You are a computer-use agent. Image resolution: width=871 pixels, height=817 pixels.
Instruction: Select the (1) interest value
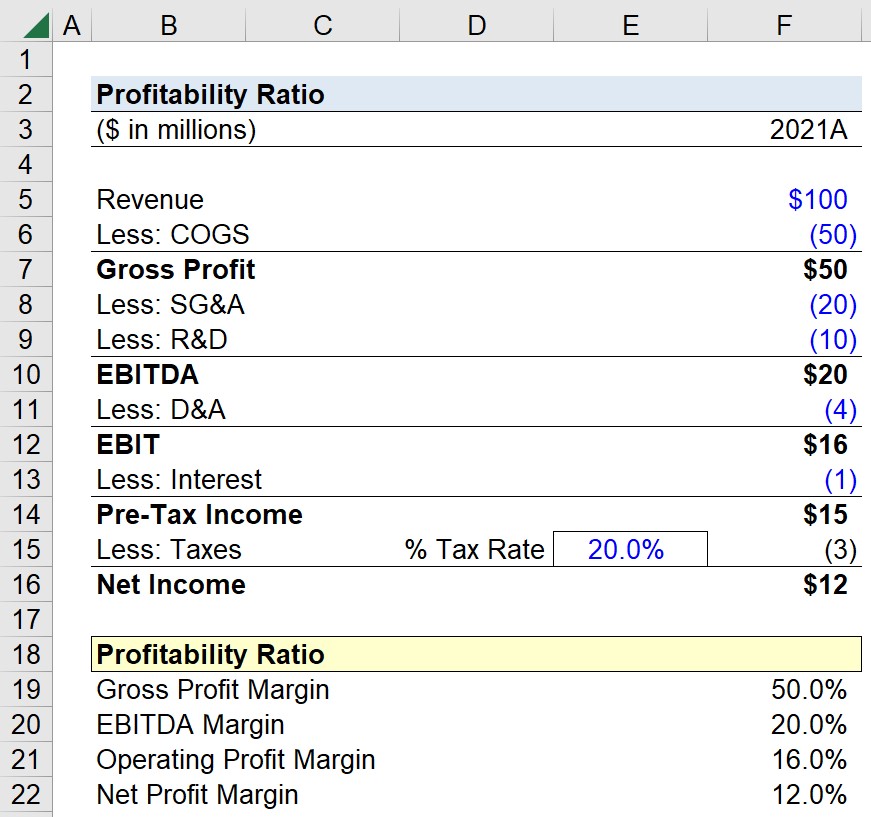coord(840,479)
